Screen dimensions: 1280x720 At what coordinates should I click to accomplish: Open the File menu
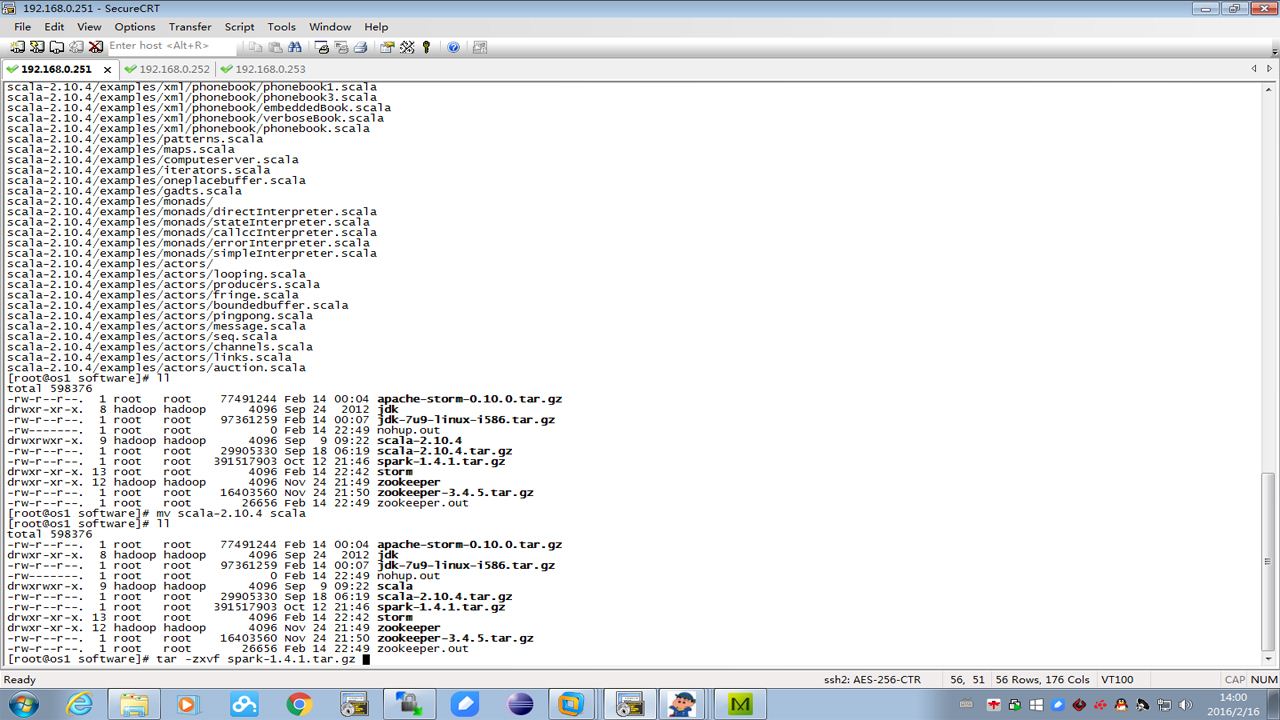[22, 27]
